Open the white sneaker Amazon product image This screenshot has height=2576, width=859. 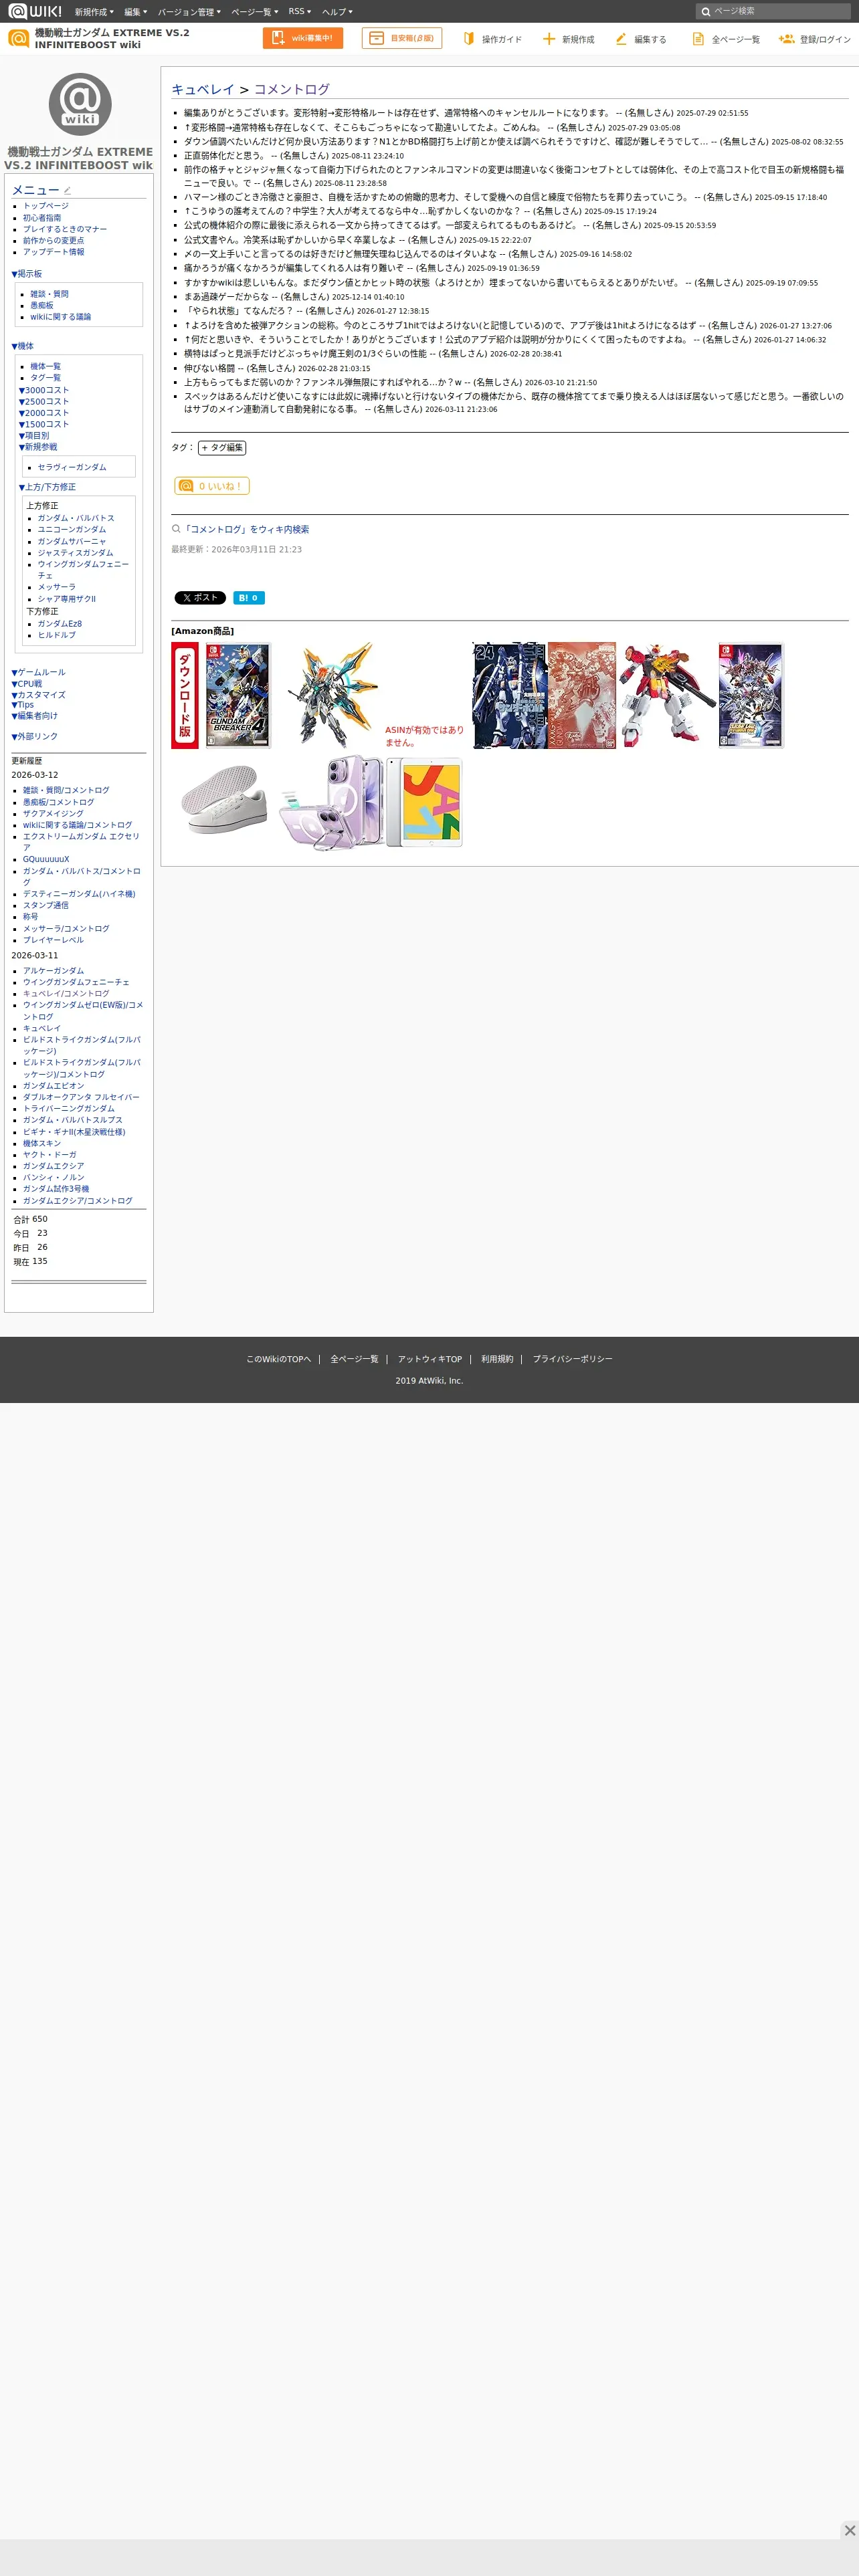click(224, 801)
